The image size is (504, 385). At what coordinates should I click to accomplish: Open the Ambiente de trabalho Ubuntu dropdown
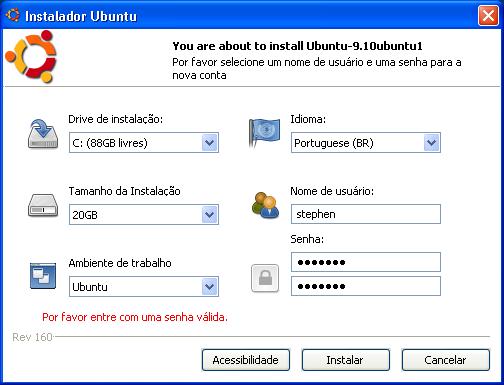(144, 287)
